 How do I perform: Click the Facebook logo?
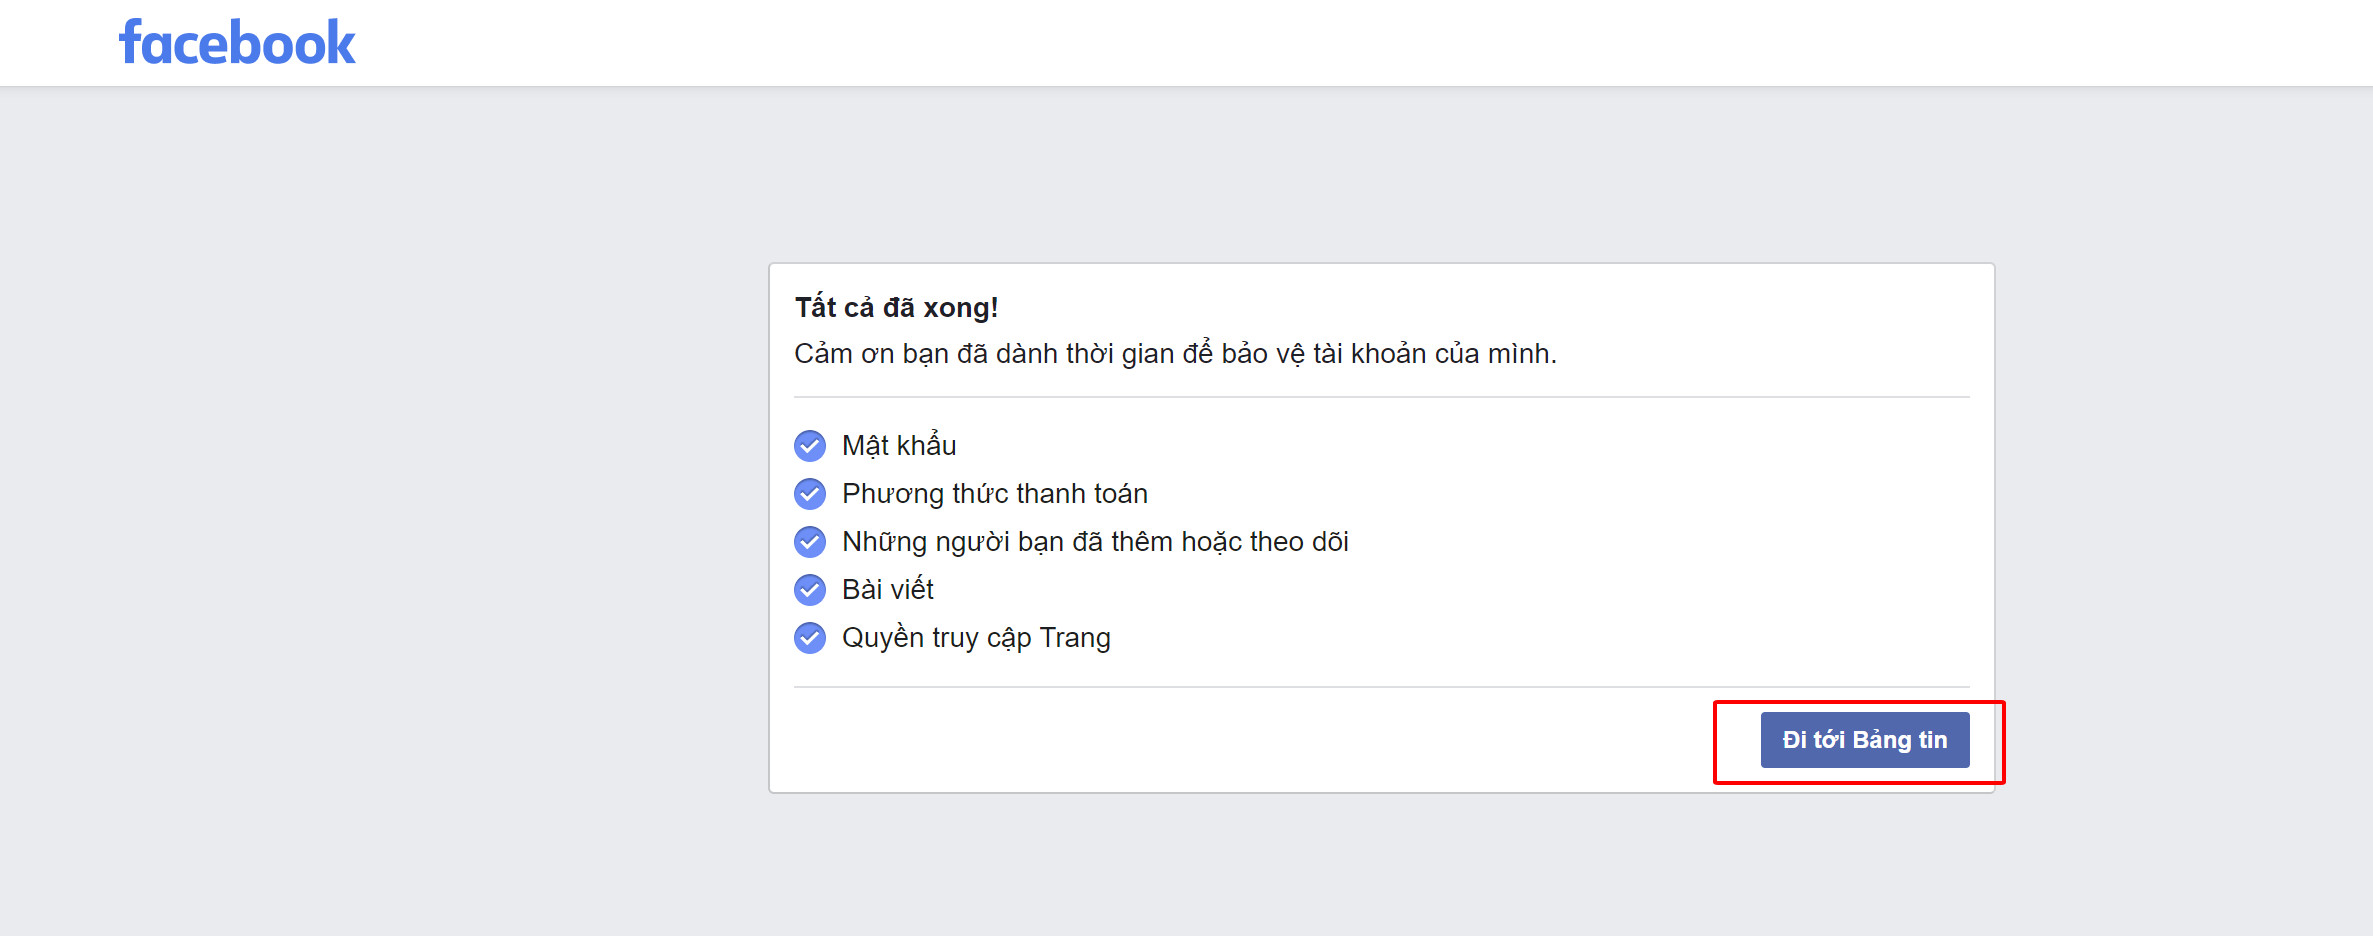(x=237, y=43)
